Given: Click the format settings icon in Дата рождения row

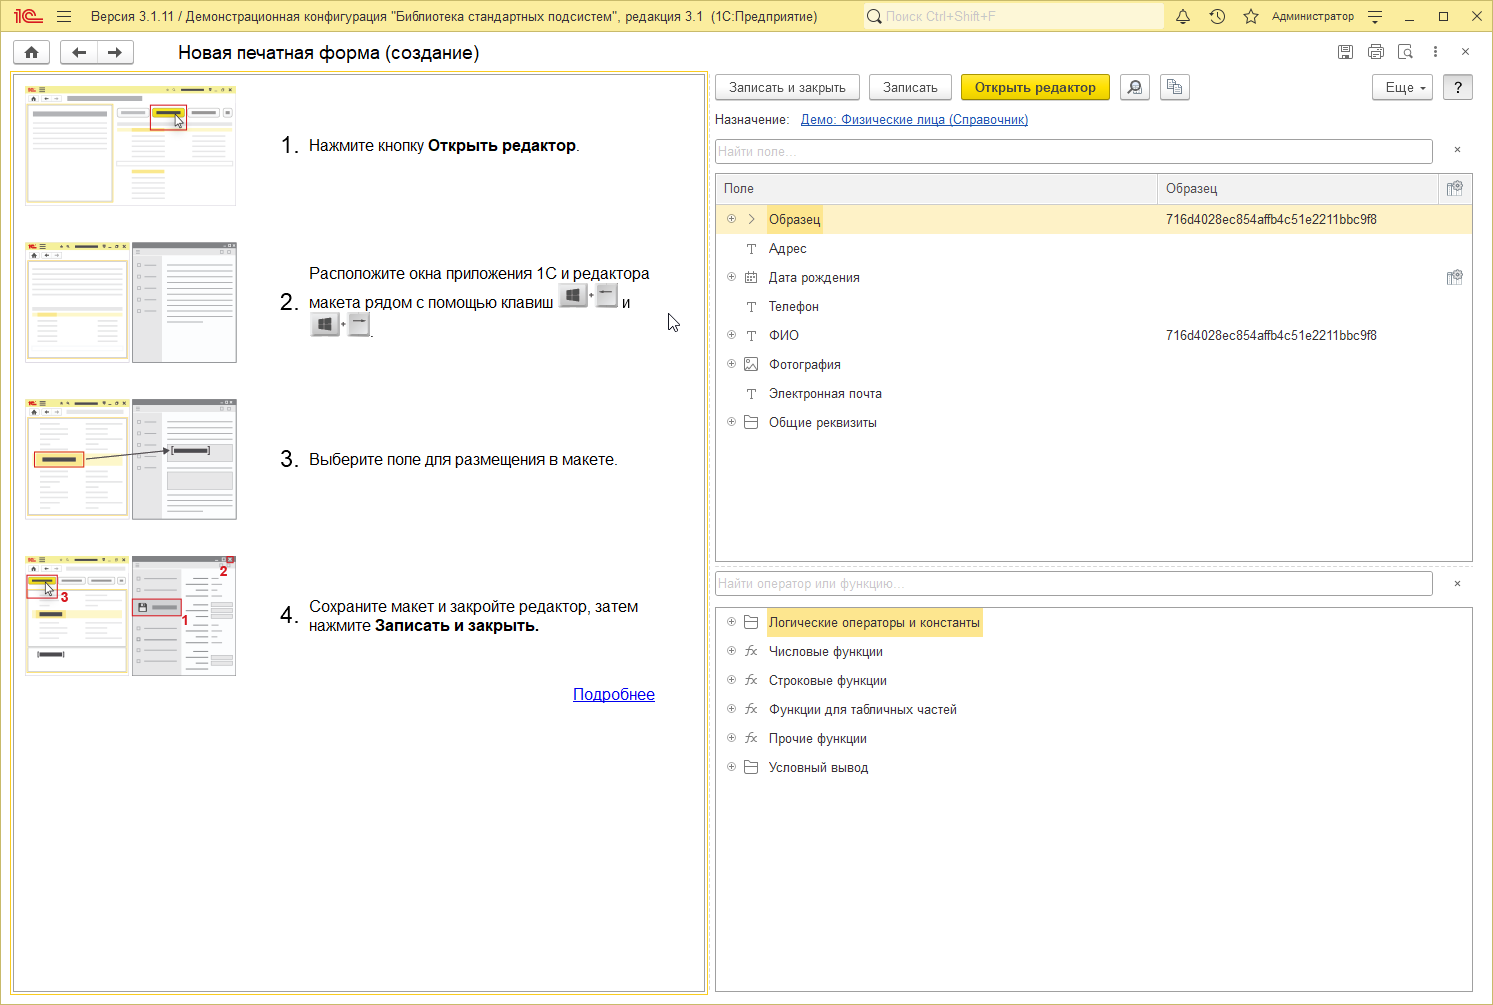Looking at the screenshot, I should tap(1454, 277).
